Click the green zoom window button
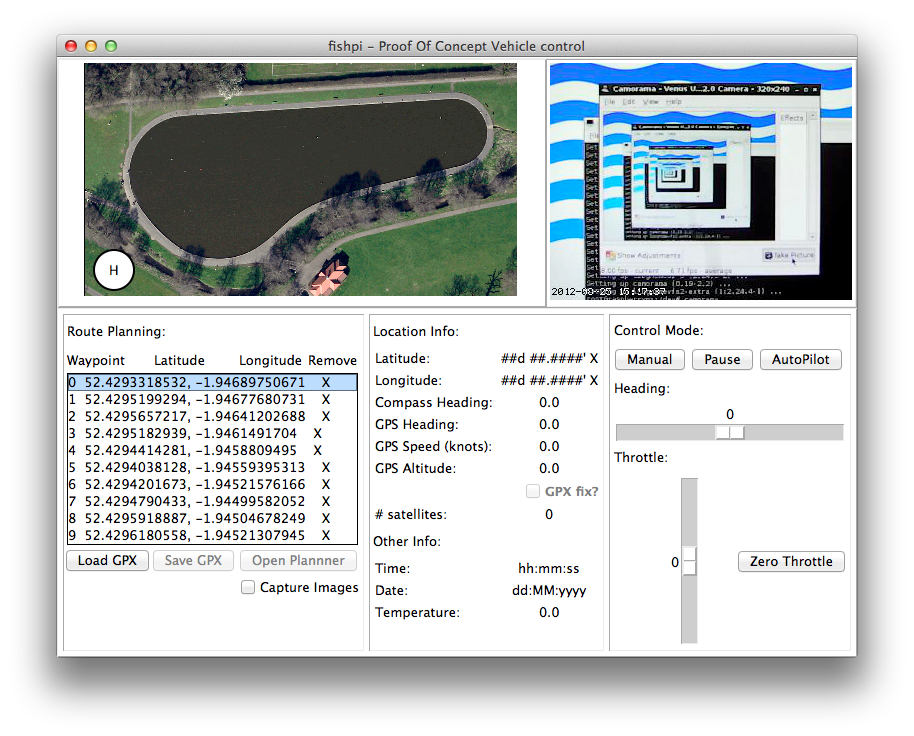Viewport: 914px width, 736px height. click(x=111, y=46)
